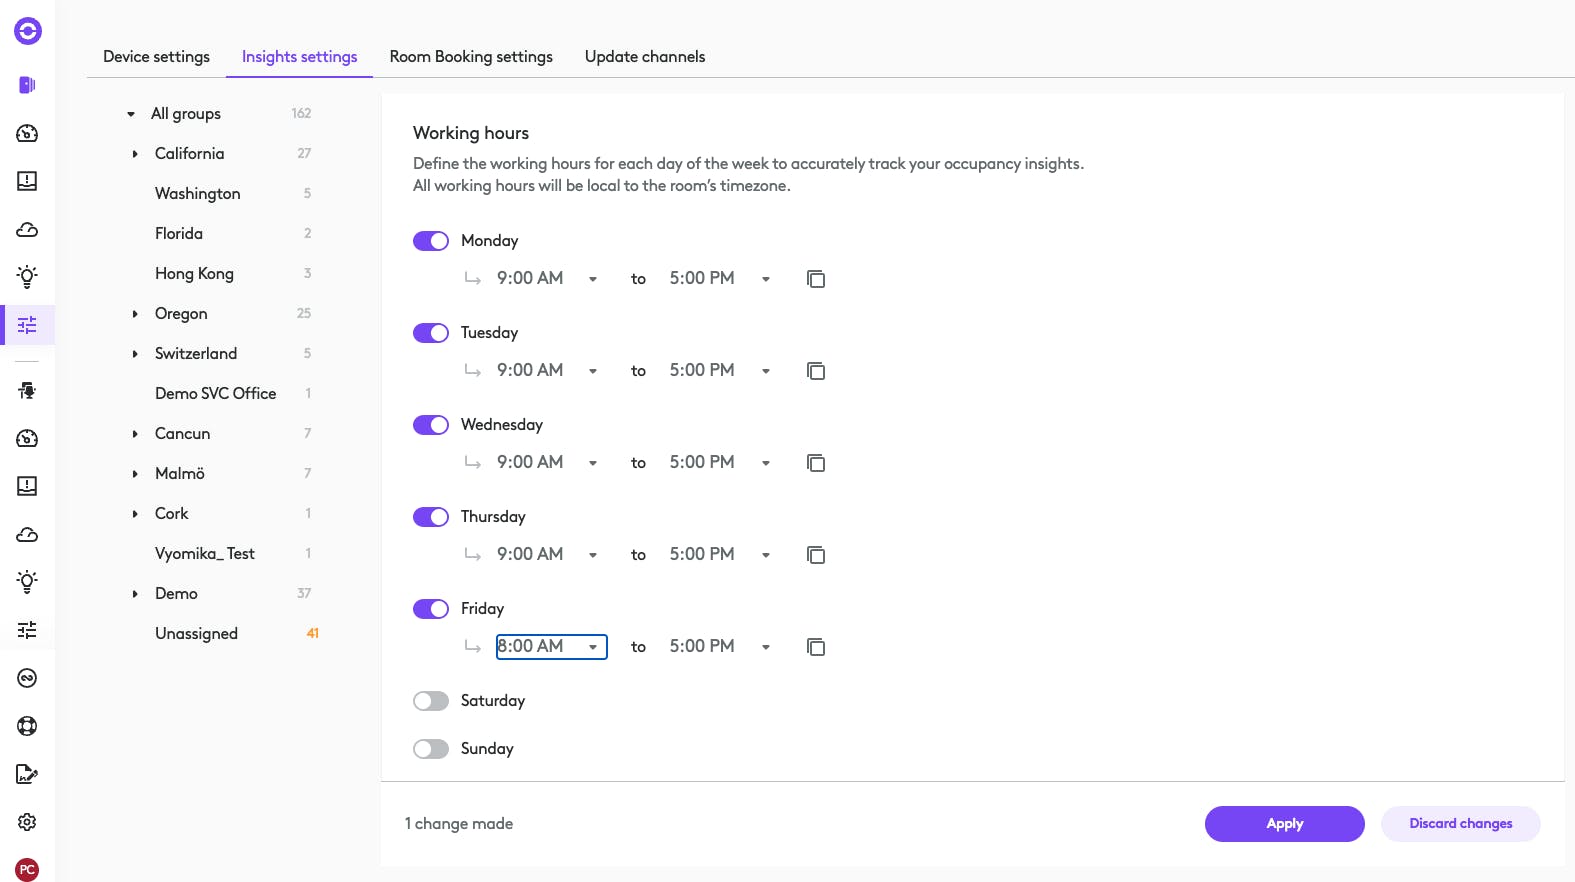Collapse the All groups tree

131,114
